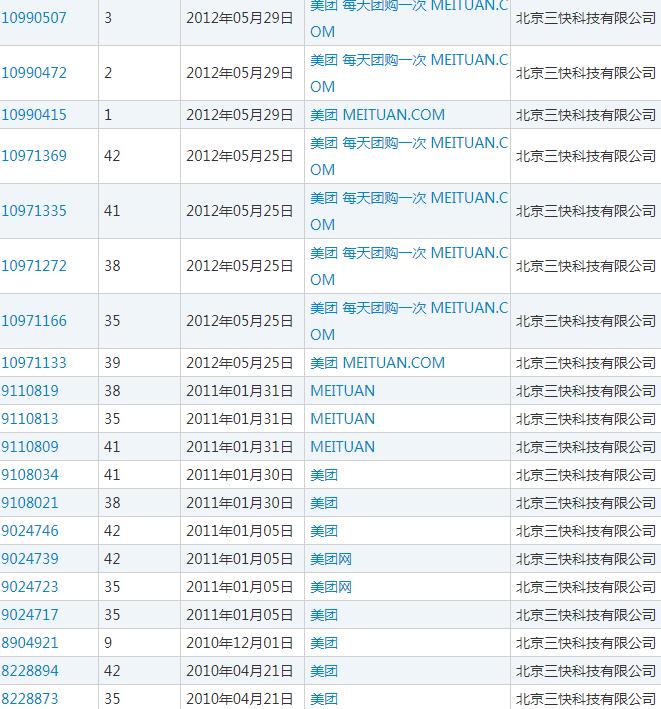Open registration number 9108034 link
The image size is (661, 709).
30,475
